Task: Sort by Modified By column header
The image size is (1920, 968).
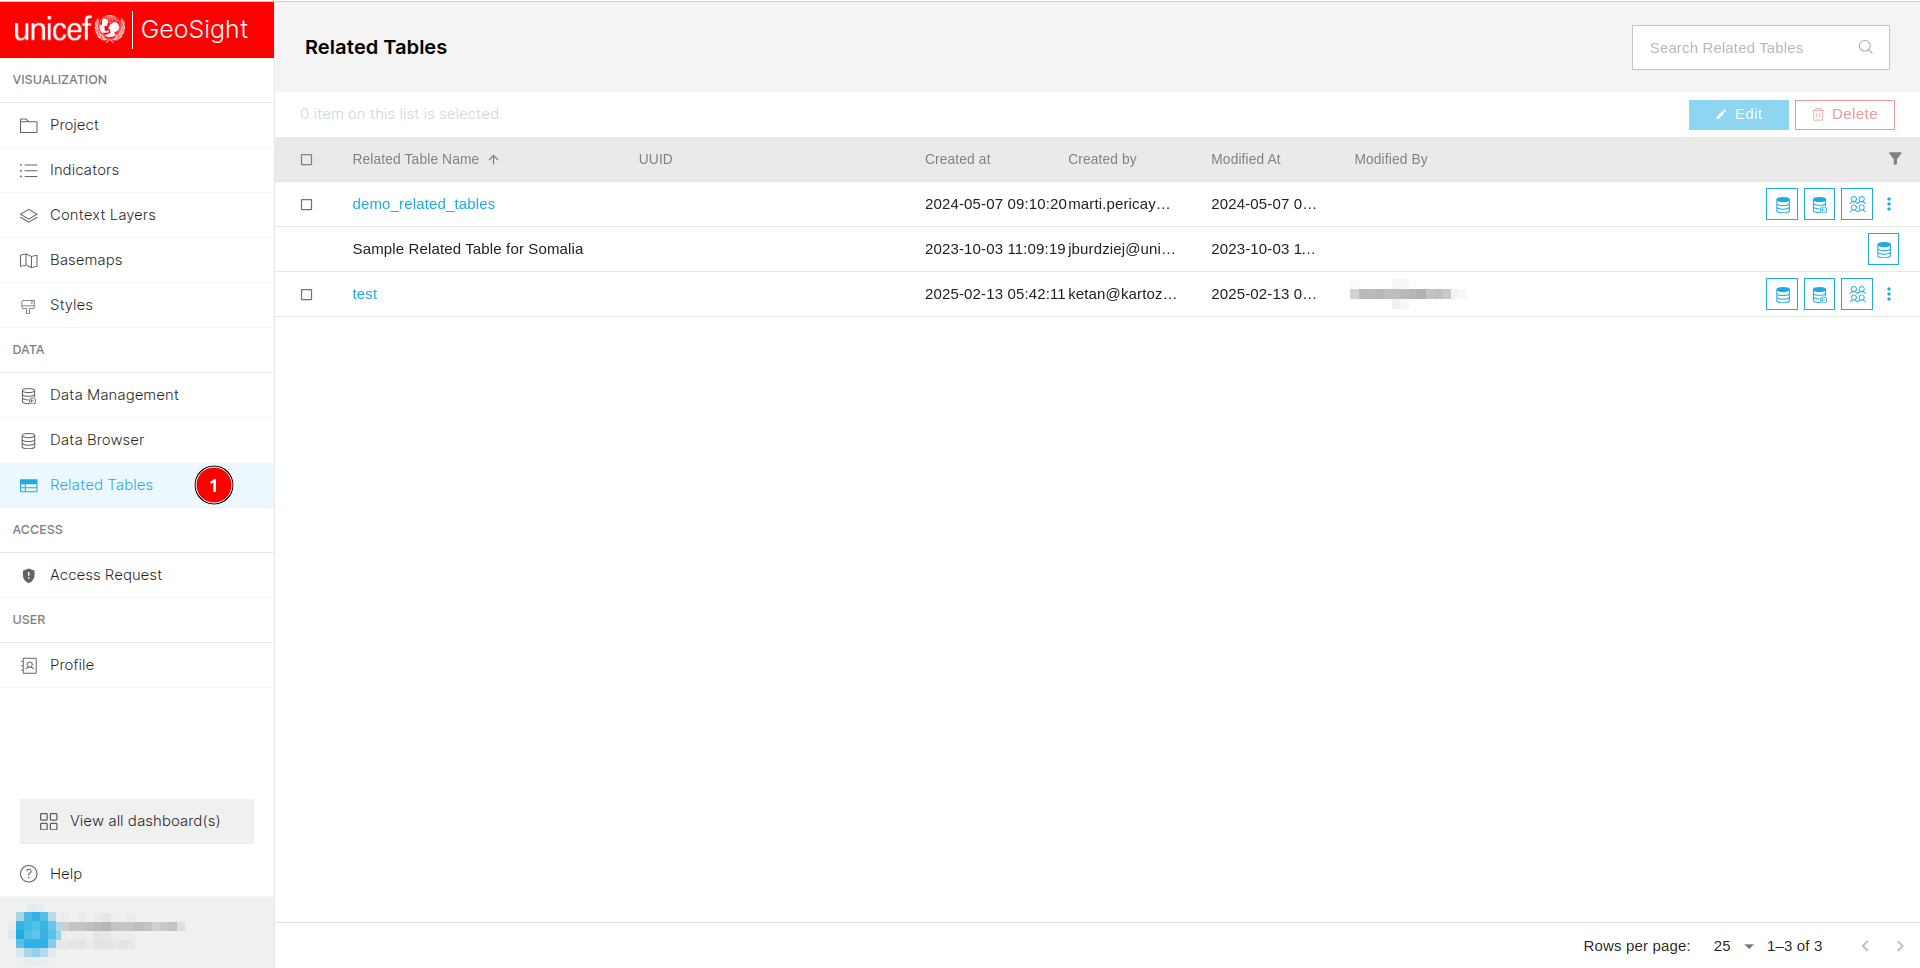Action: 1391,159
